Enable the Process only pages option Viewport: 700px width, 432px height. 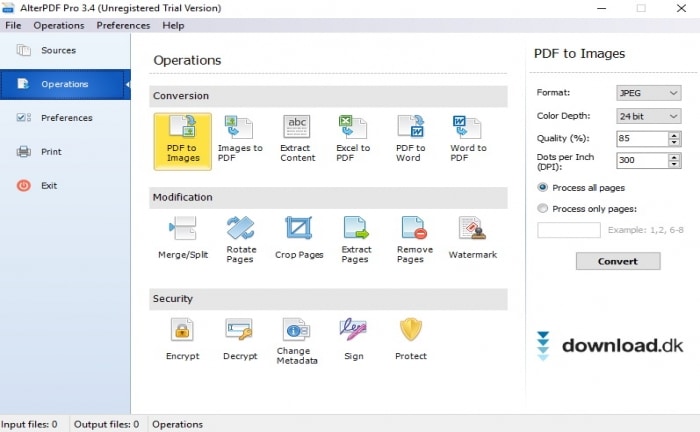point(543,209)
